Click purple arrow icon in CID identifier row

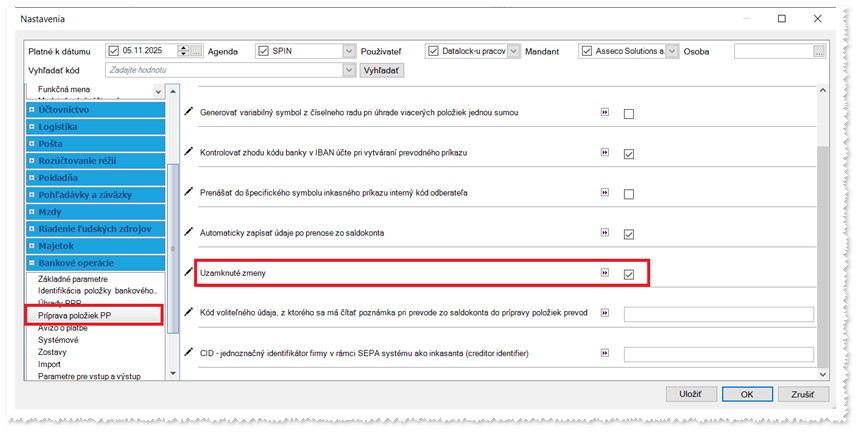coord(604,353)
